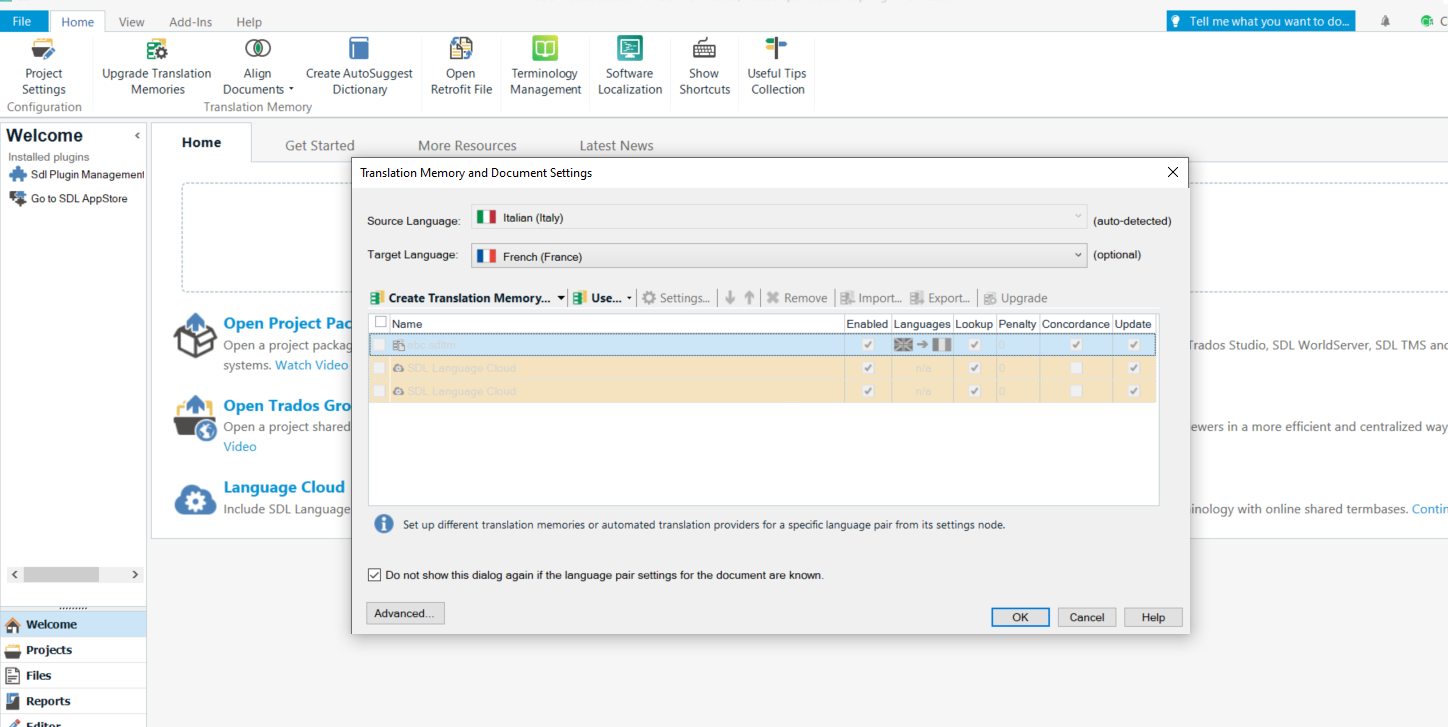The height and width of the screenshot is (727, 1448).
Task: Click the translation memory Settings toolbar button
Action: (676, 298)
